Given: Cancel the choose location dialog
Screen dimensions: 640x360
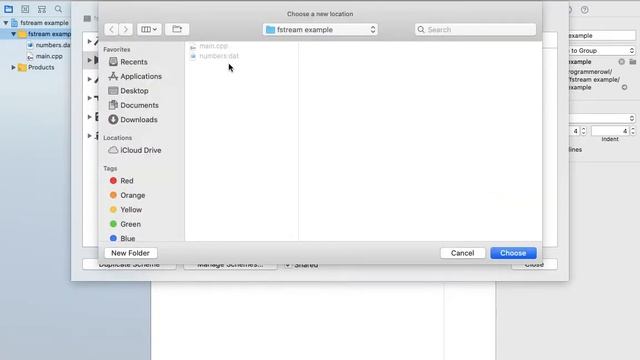Looking at the screenshot, I should click(x=462, y=253).
